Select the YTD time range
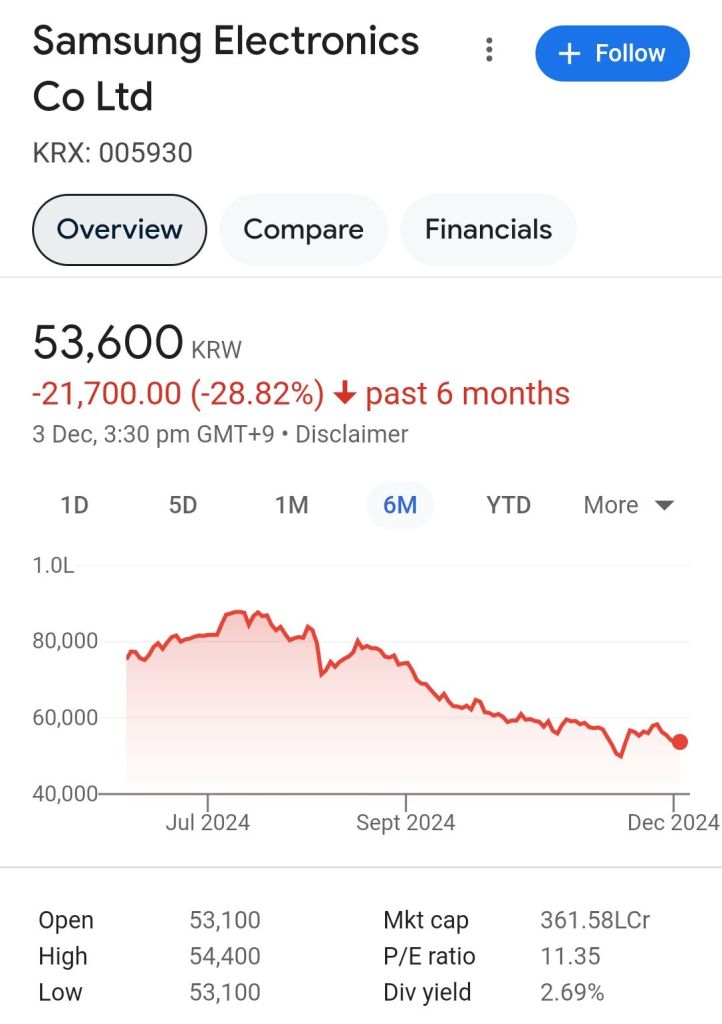 (x=508, y=505)
